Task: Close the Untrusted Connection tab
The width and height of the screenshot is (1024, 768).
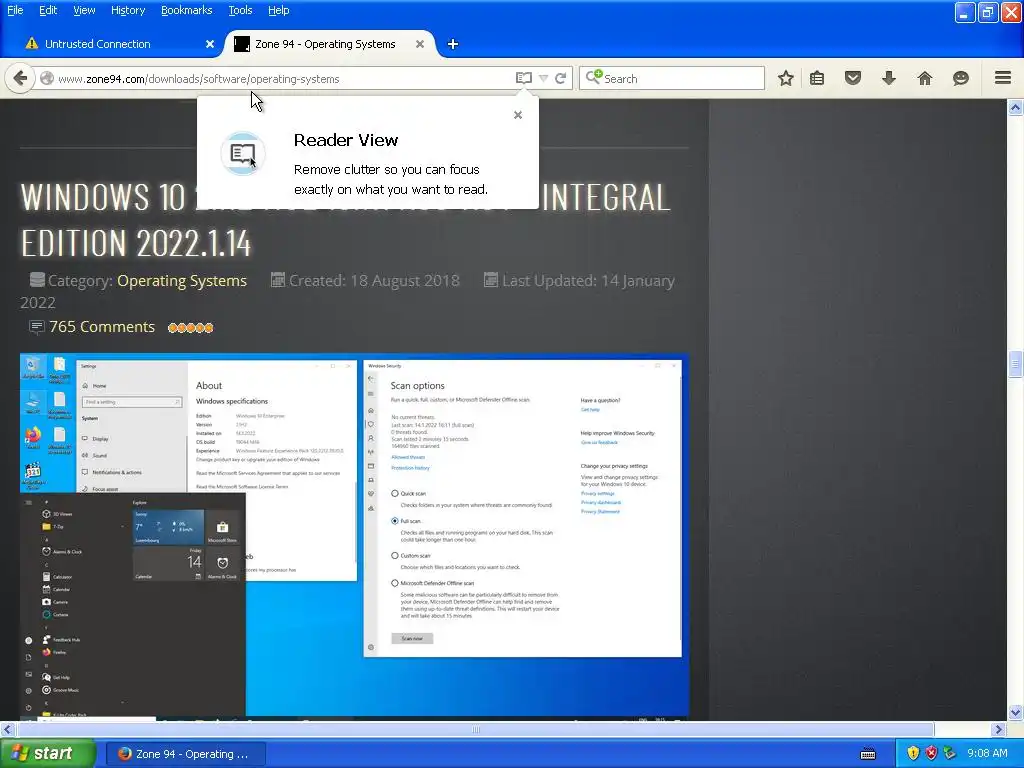Action: point(210,44)
